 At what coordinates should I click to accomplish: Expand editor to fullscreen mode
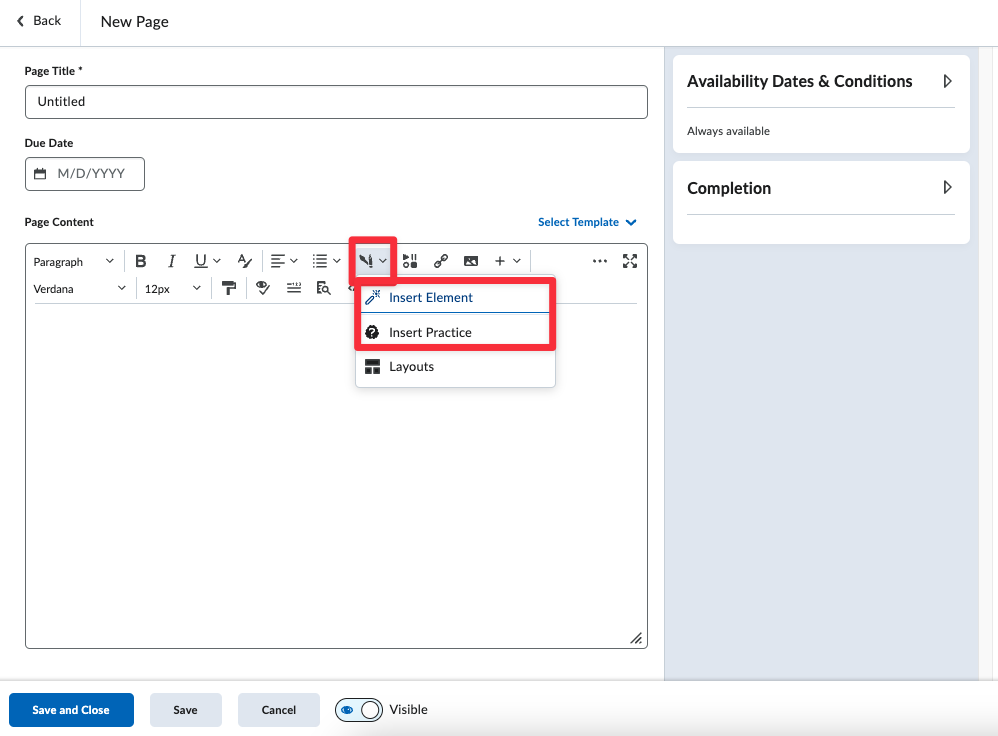pyautogui.click(x=630, y=261)
